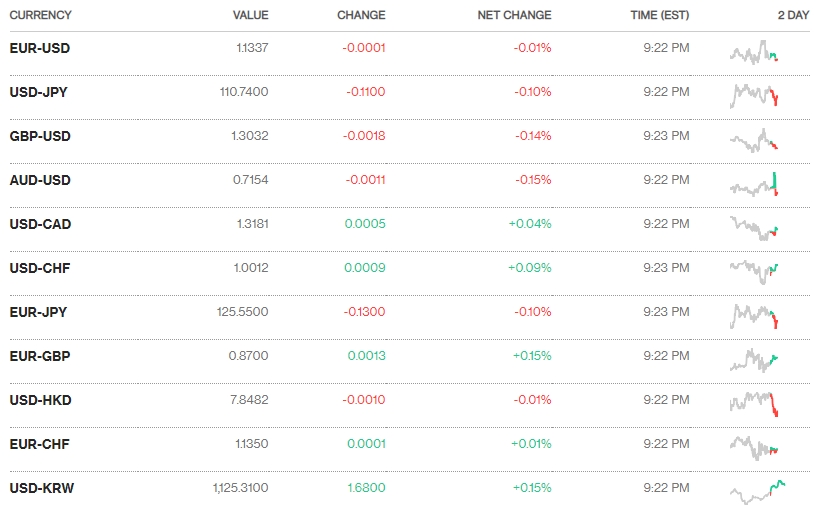Click the NET CHANGE column header
The image size is (820, 511).
514,16
